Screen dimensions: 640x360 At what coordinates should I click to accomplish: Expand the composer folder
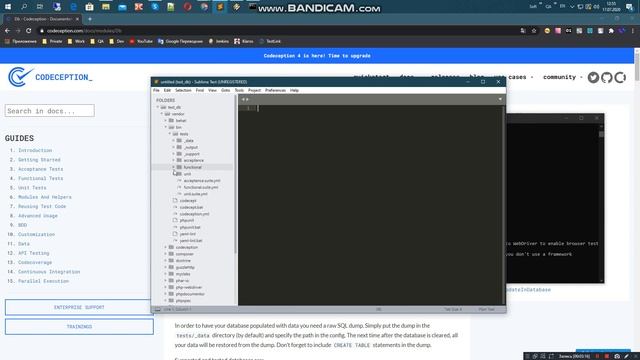point(166,254)
